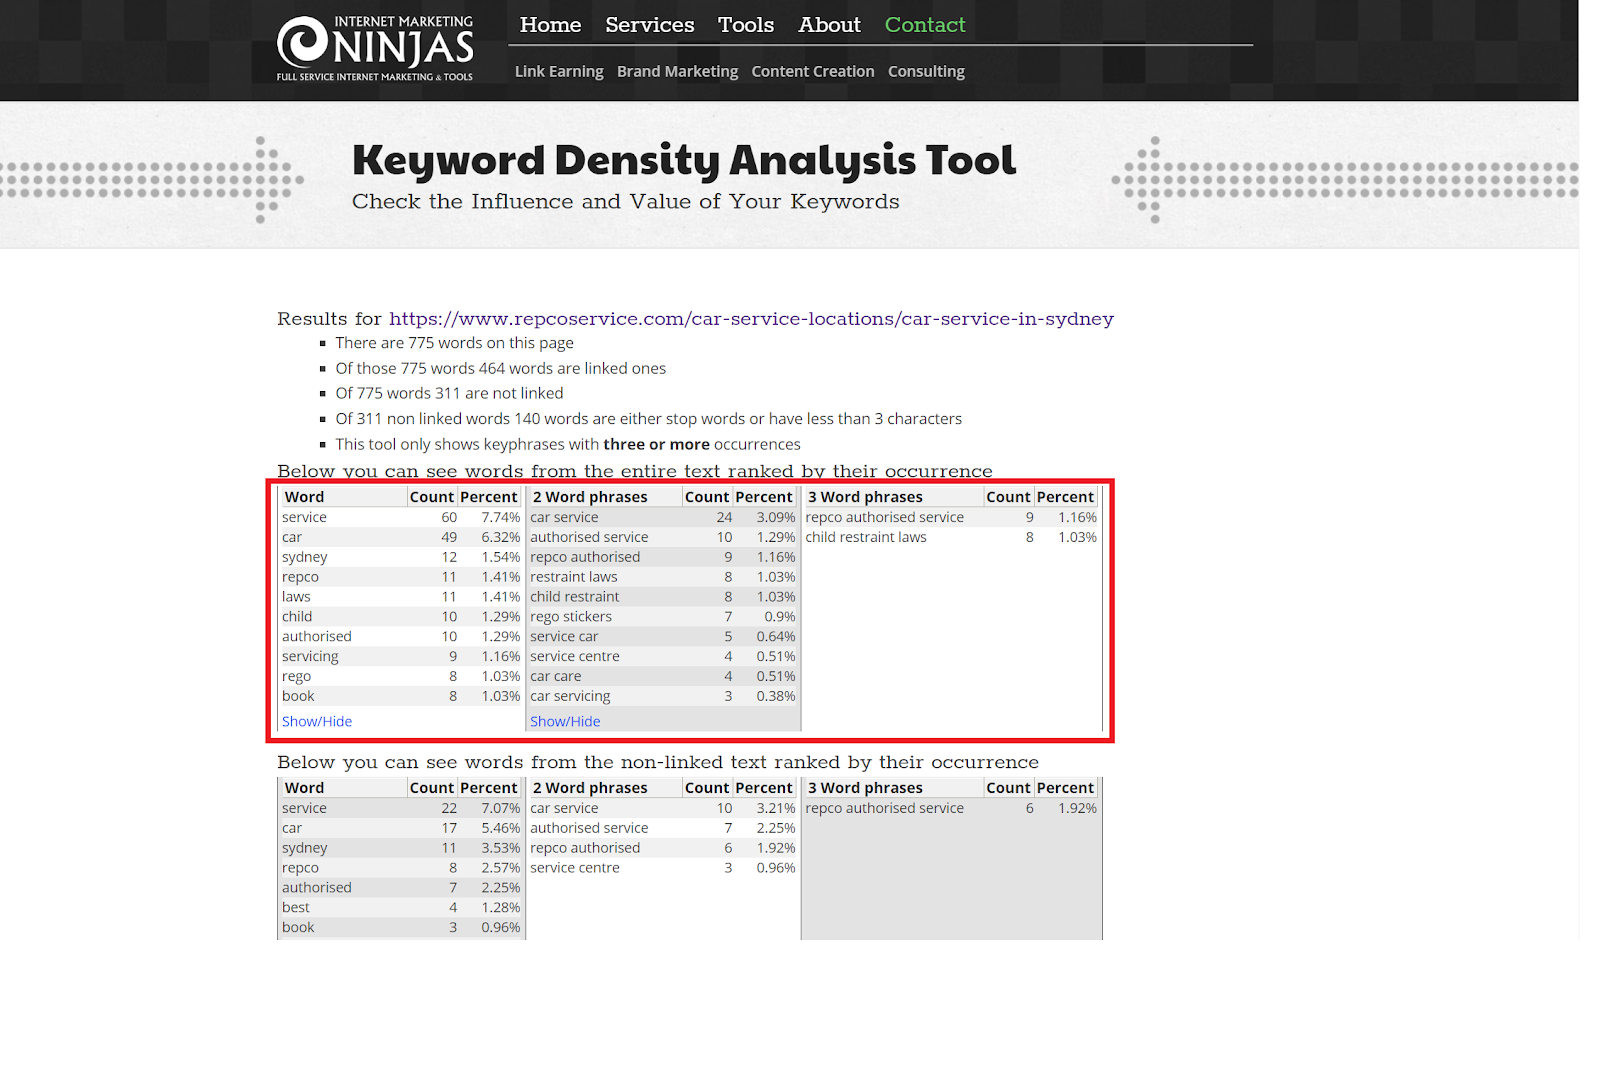Click the 'Keyword Density Analysis Tool' heading

[x=684, y=160]
